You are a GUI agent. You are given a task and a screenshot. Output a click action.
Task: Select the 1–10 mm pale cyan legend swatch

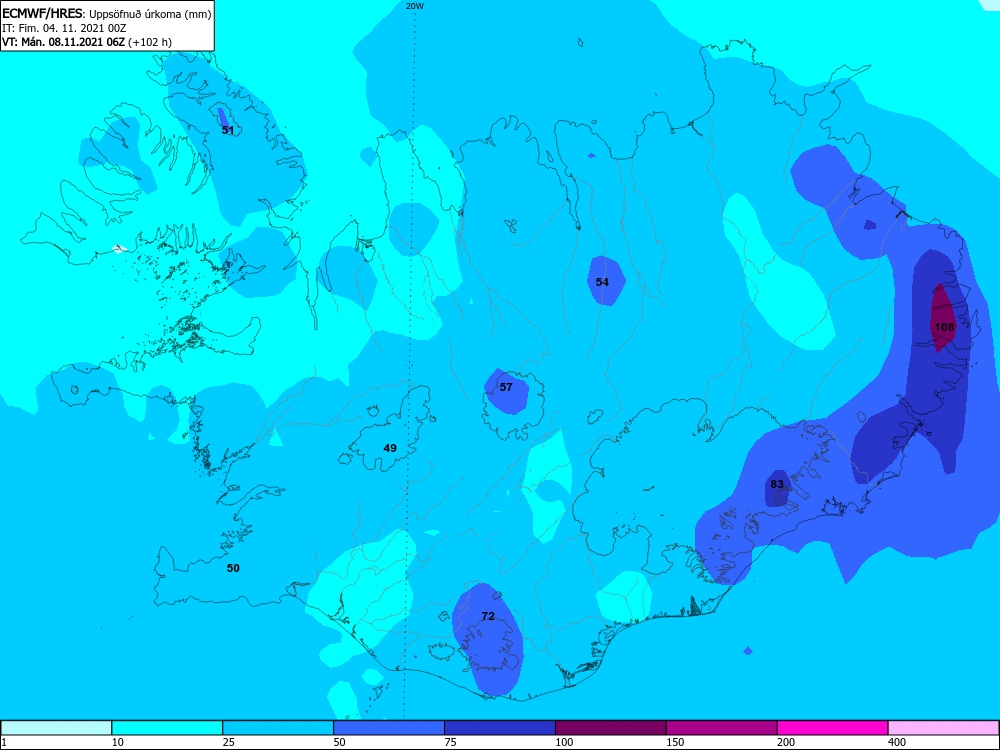click(56, 728)
